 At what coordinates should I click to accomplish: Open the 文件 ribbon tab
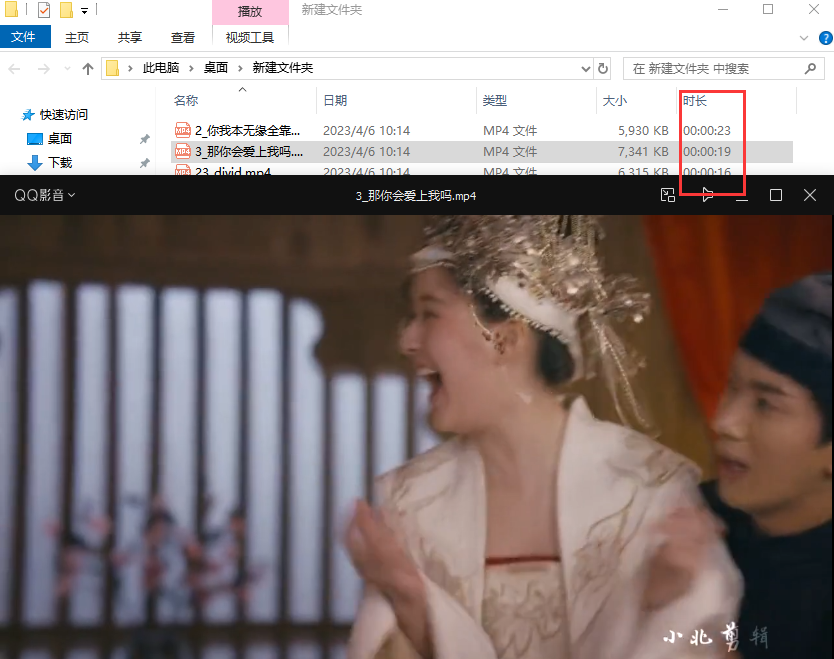[x=25, y=37]
